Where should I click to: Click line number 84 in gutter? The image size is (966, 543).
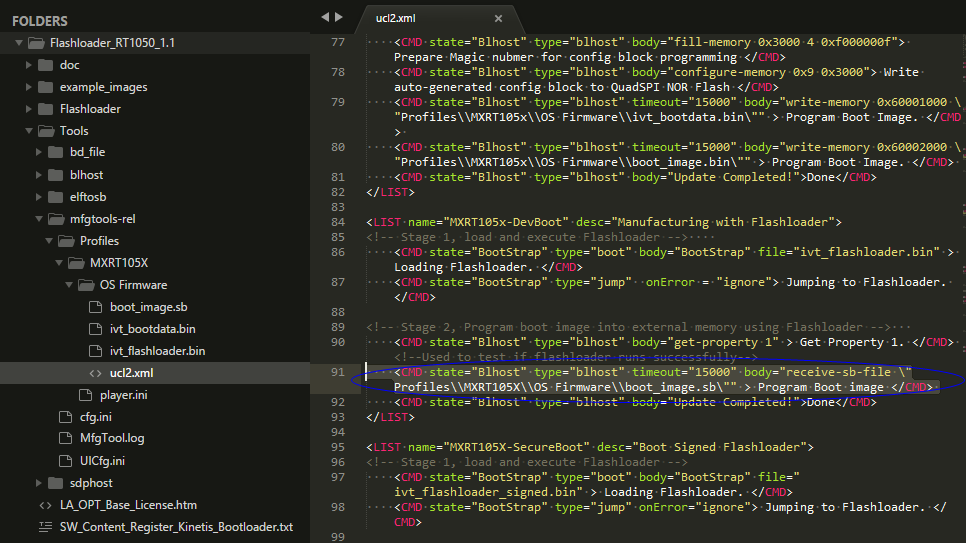pyautogui.click(x=338, y=222)
